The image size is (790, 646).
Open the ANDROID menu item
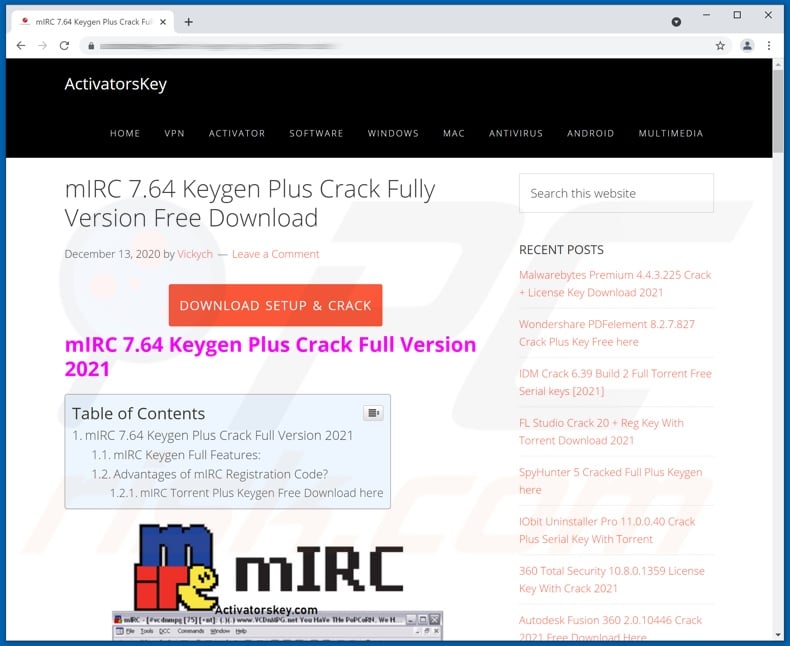(x=590, y=133)
